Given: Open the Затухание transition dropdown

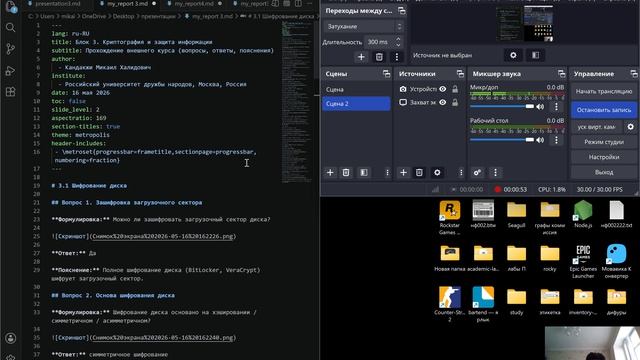Looking at the screenshot, I should pos(364,27).
